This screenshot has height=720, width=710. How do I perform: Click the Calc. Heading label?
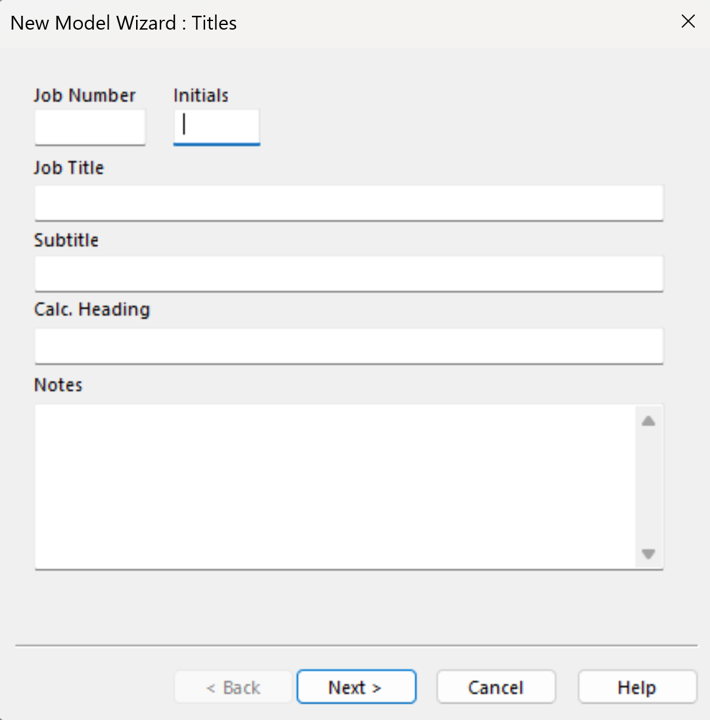(x=92, y=310)
